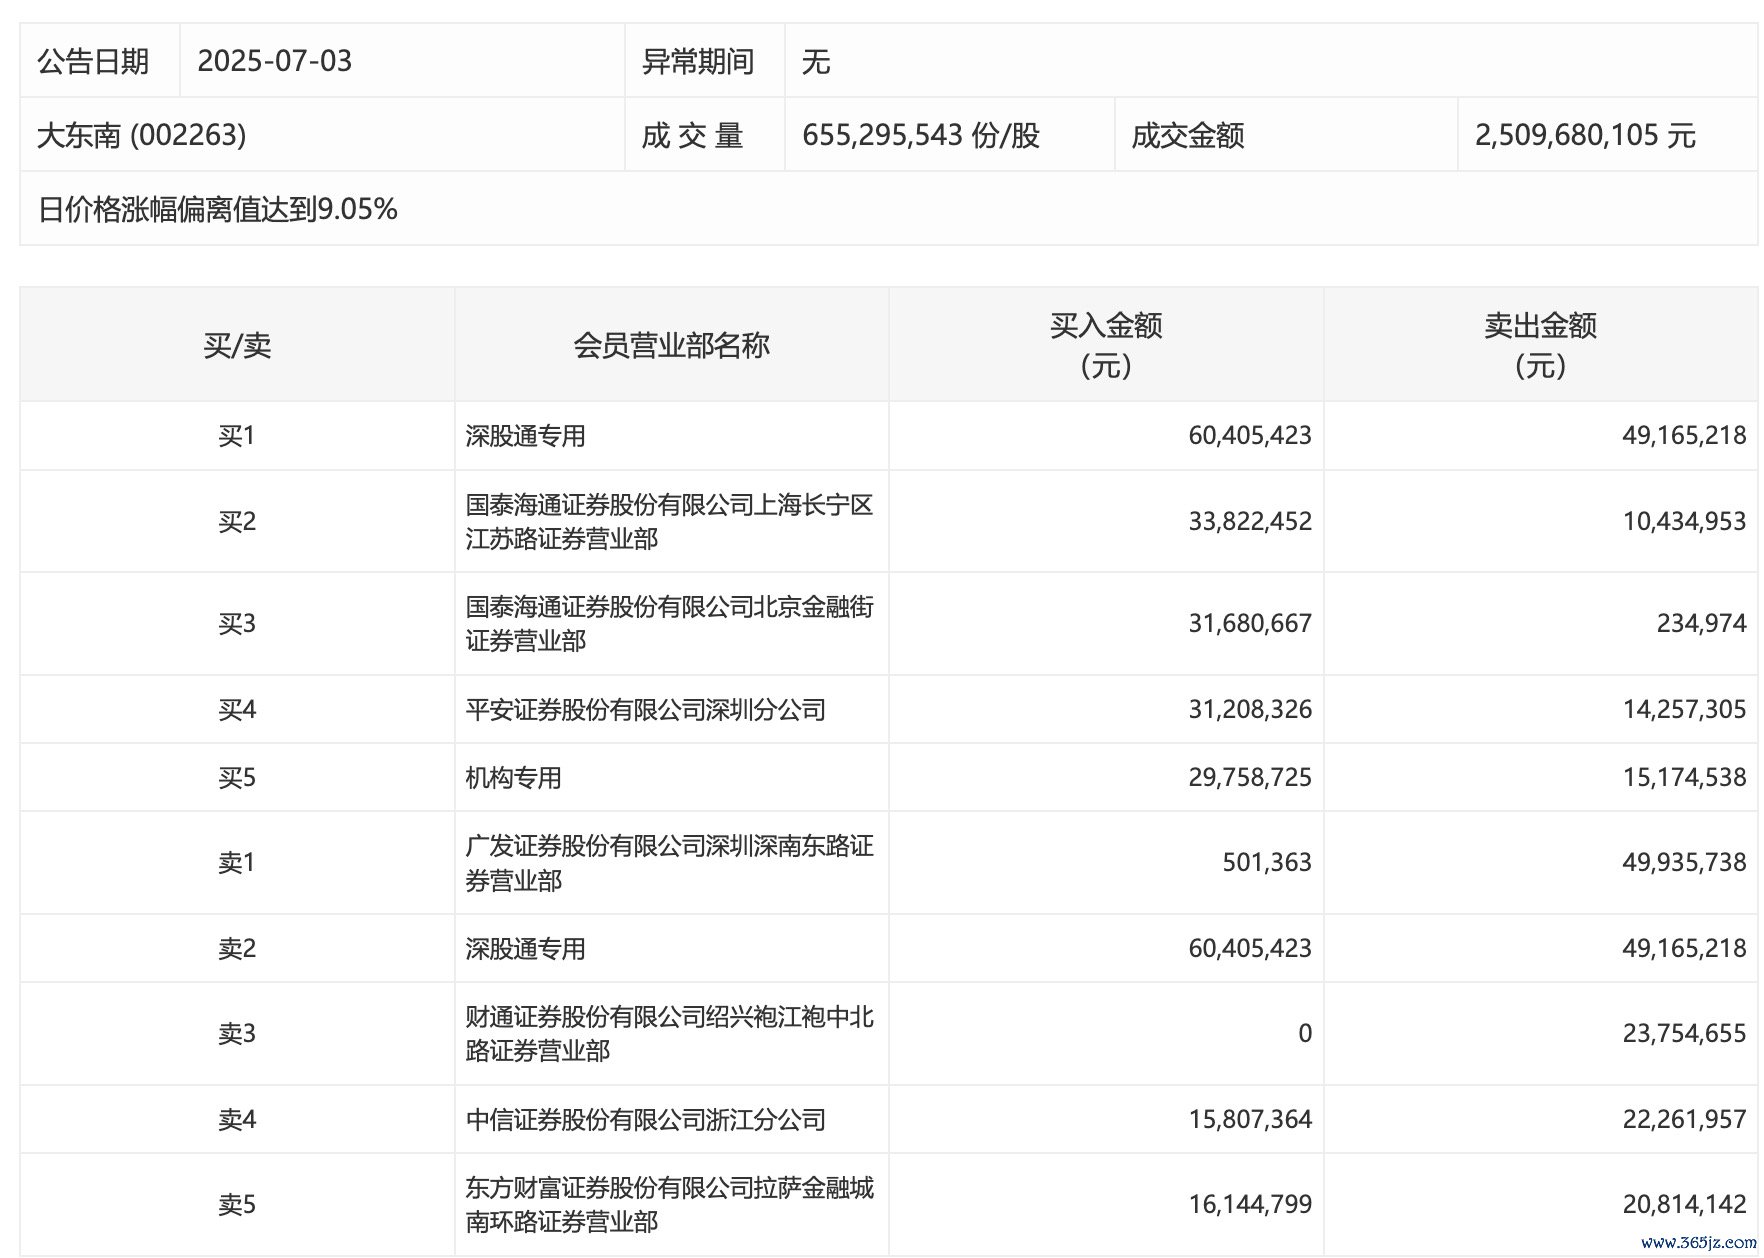The height and width of the screenshot is (1258, 1764).
Task: Click 中信证券股份有限公司浙江分公司 cell
Action: tap(645, 1119)
